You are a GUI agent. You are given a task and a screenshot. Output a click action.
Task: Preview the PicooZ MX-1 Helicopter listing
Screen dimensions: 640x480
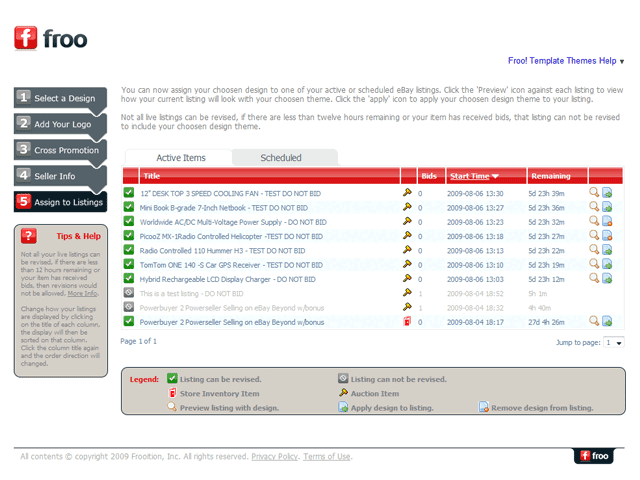coord(594,235)
